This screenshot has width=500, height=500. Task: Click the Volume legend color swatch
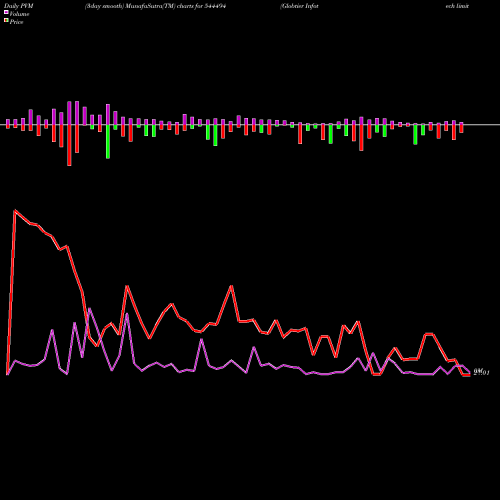pyautogui.click(x=6, y=12)
